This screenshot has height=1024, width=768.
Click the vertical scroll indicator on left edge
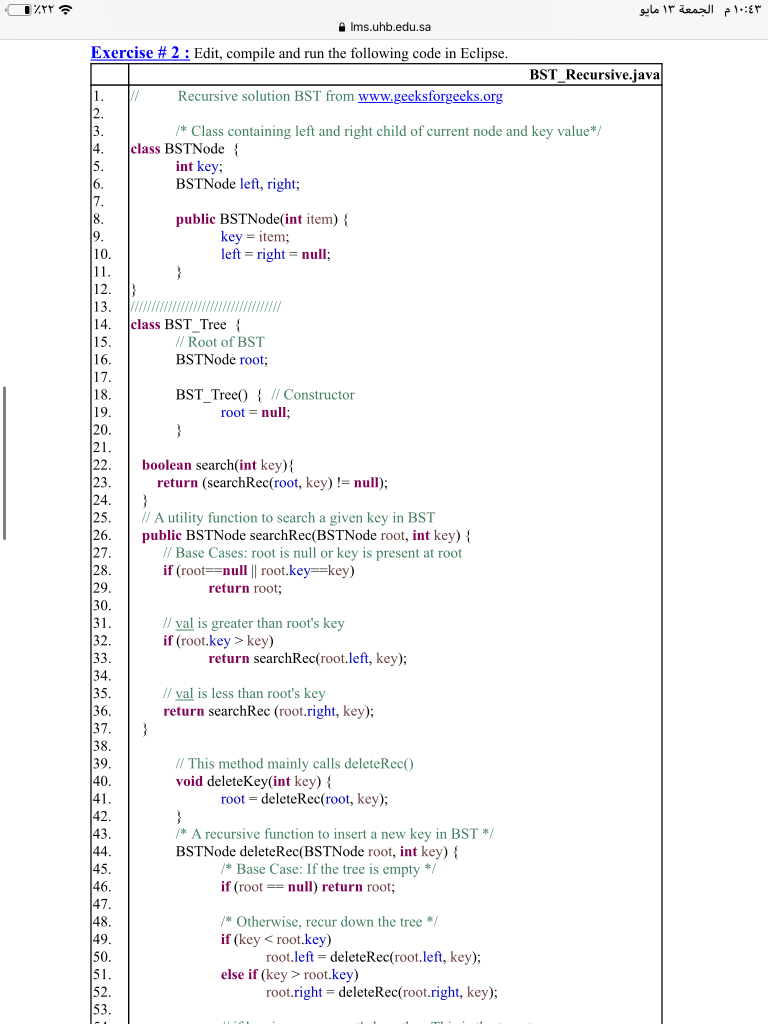(5, 463)
